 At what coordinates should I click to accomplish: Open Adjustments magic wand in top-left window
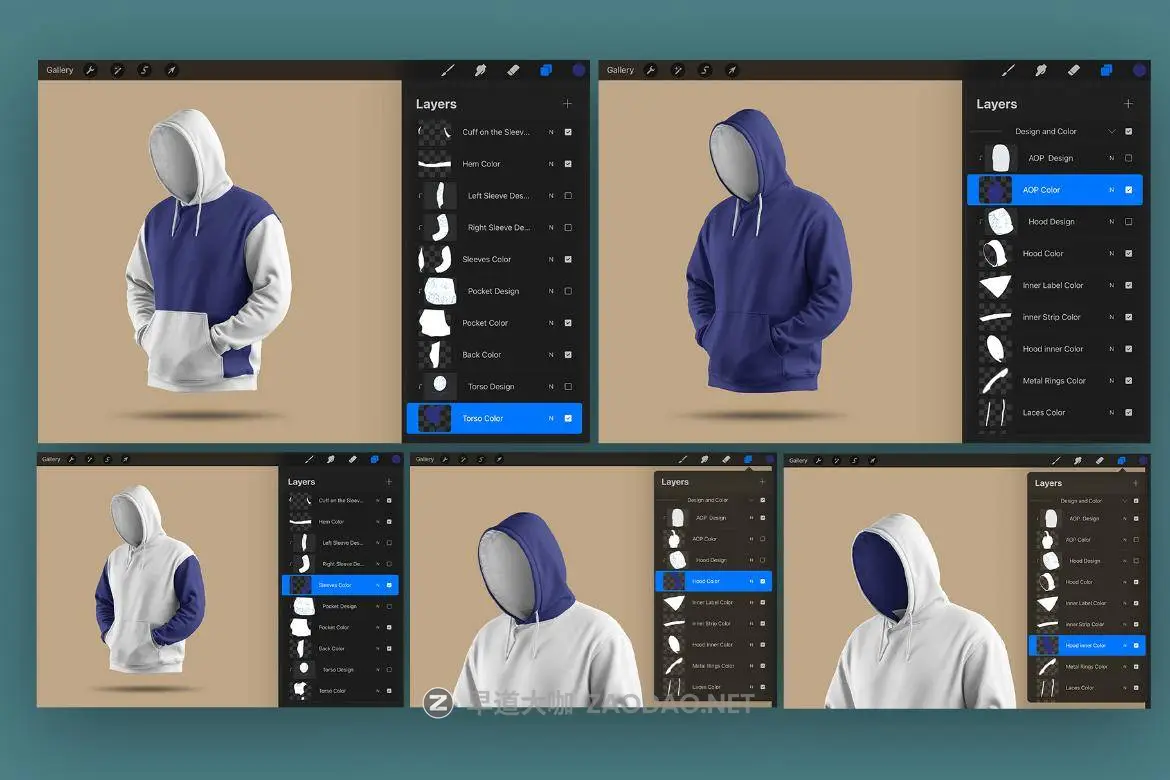pos(117,70)
